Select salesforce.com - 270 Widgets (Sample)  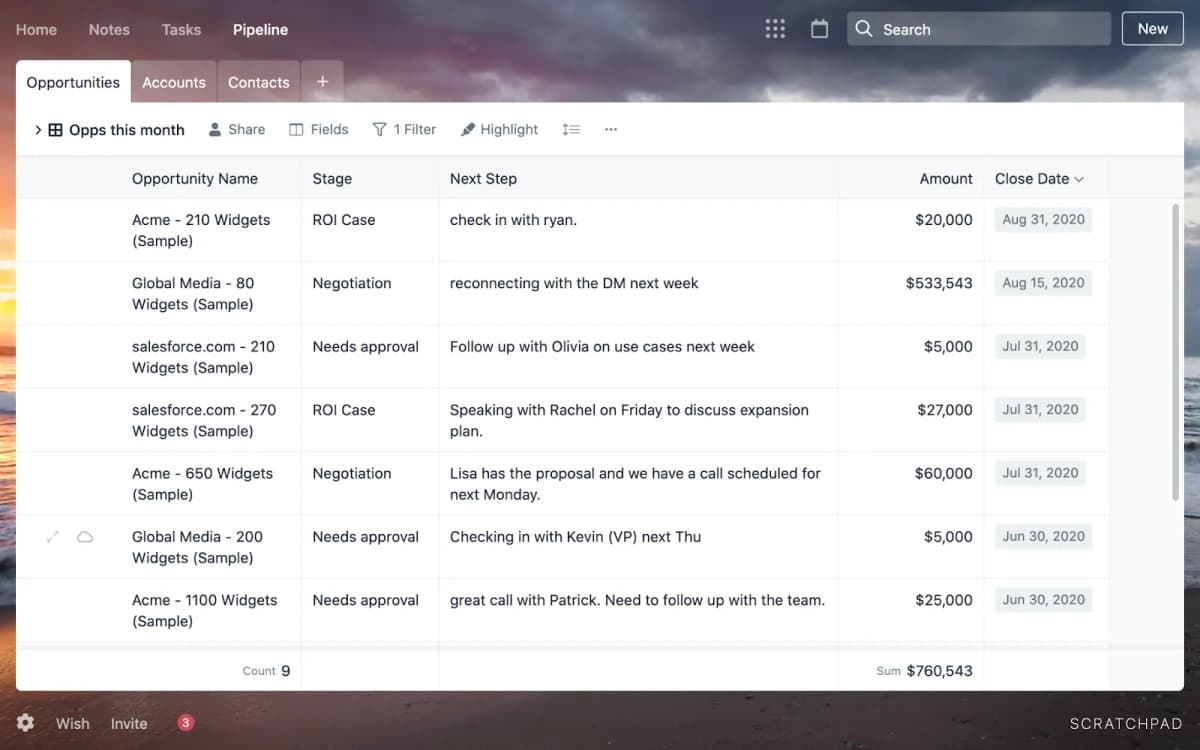point(204,420)
